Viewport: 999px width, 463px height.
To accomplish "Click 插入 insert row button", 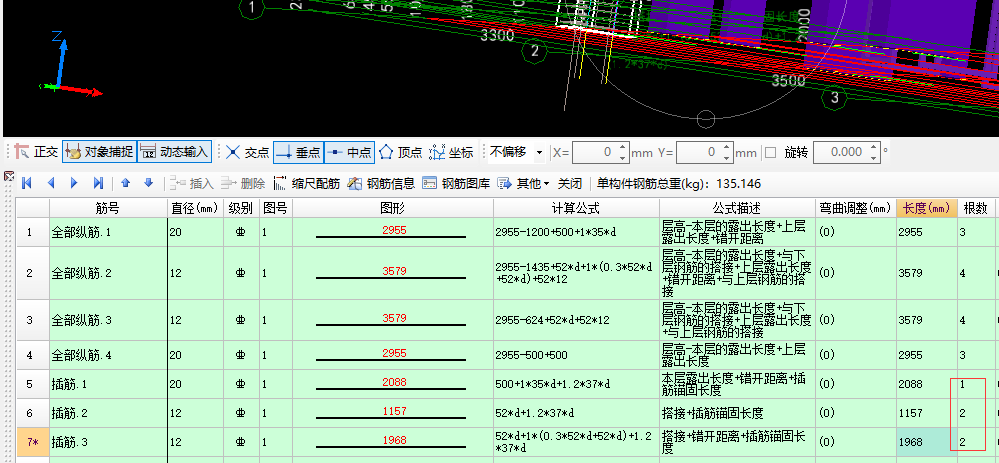I will coord(192,184).
